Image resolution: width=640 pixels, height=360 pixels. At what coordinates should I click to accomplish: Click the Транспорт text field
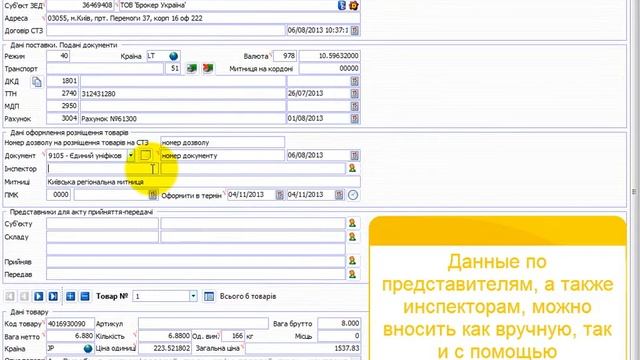(105, 69)
